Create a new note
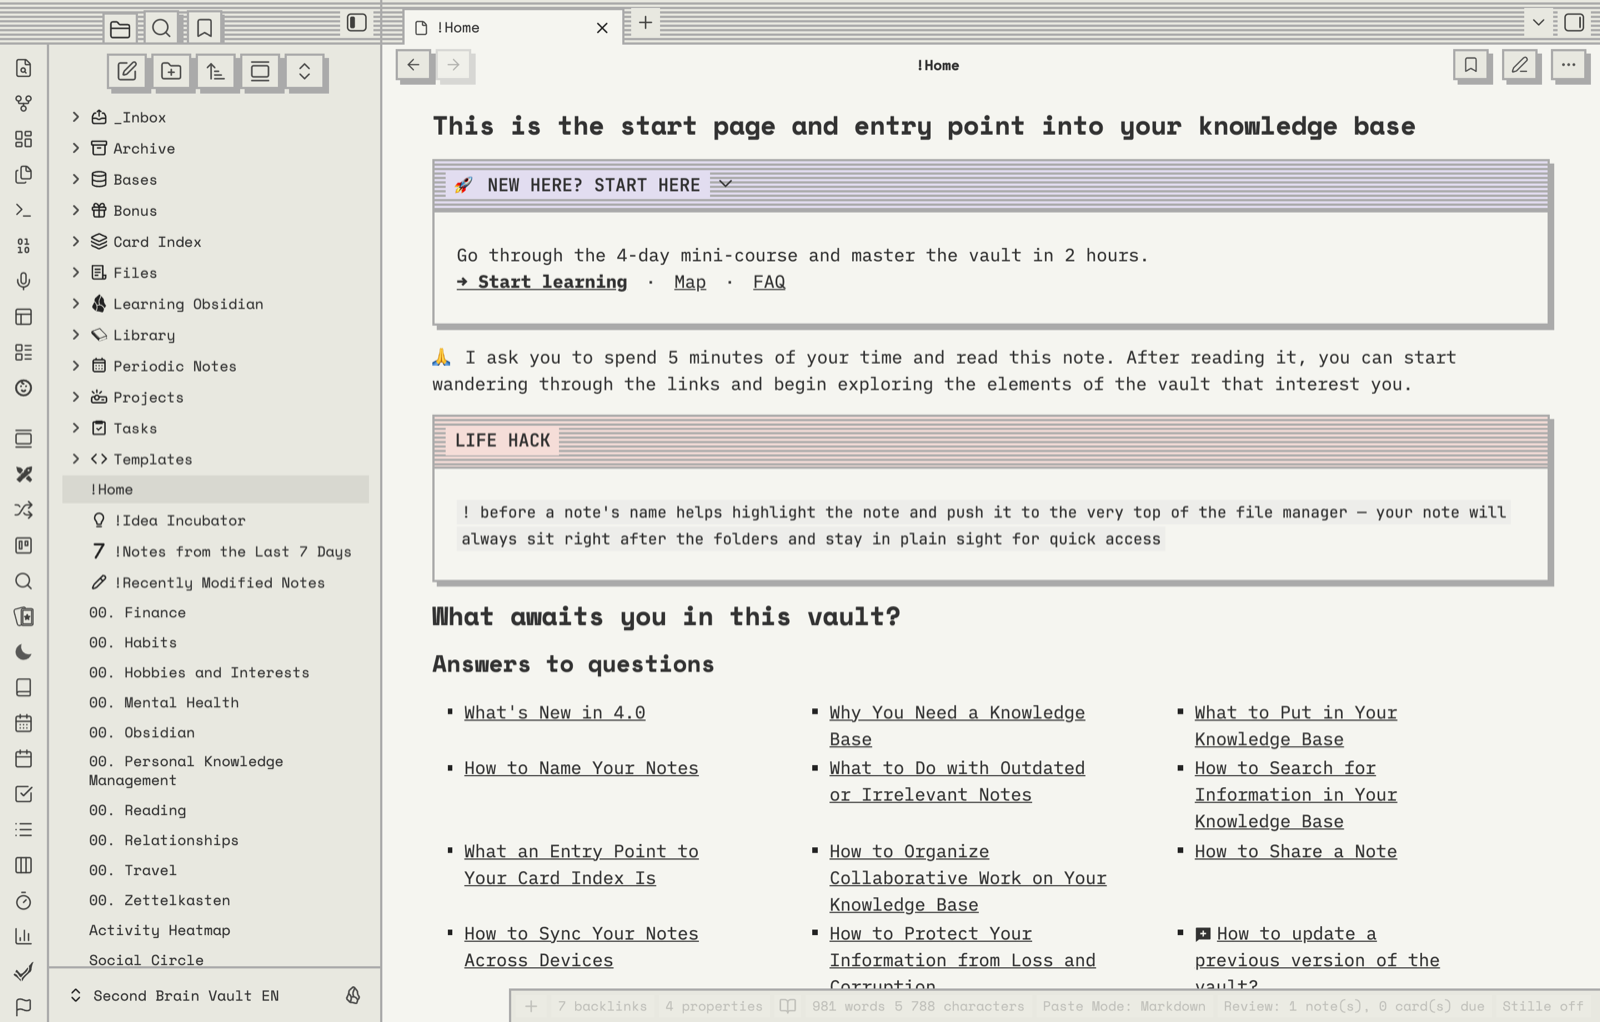1600x1022 pixels. (127, 71)
